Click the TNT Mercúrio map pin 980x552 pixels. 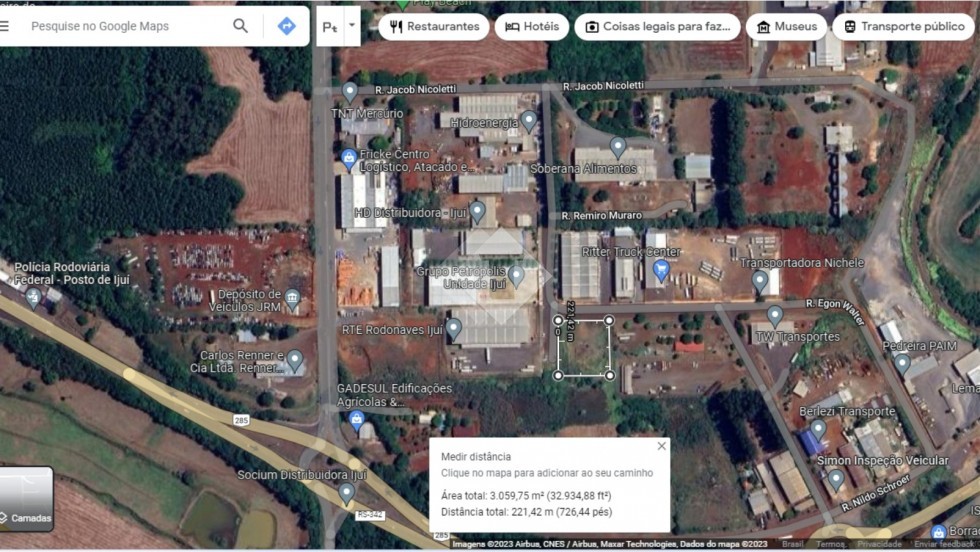coord(350,93)
